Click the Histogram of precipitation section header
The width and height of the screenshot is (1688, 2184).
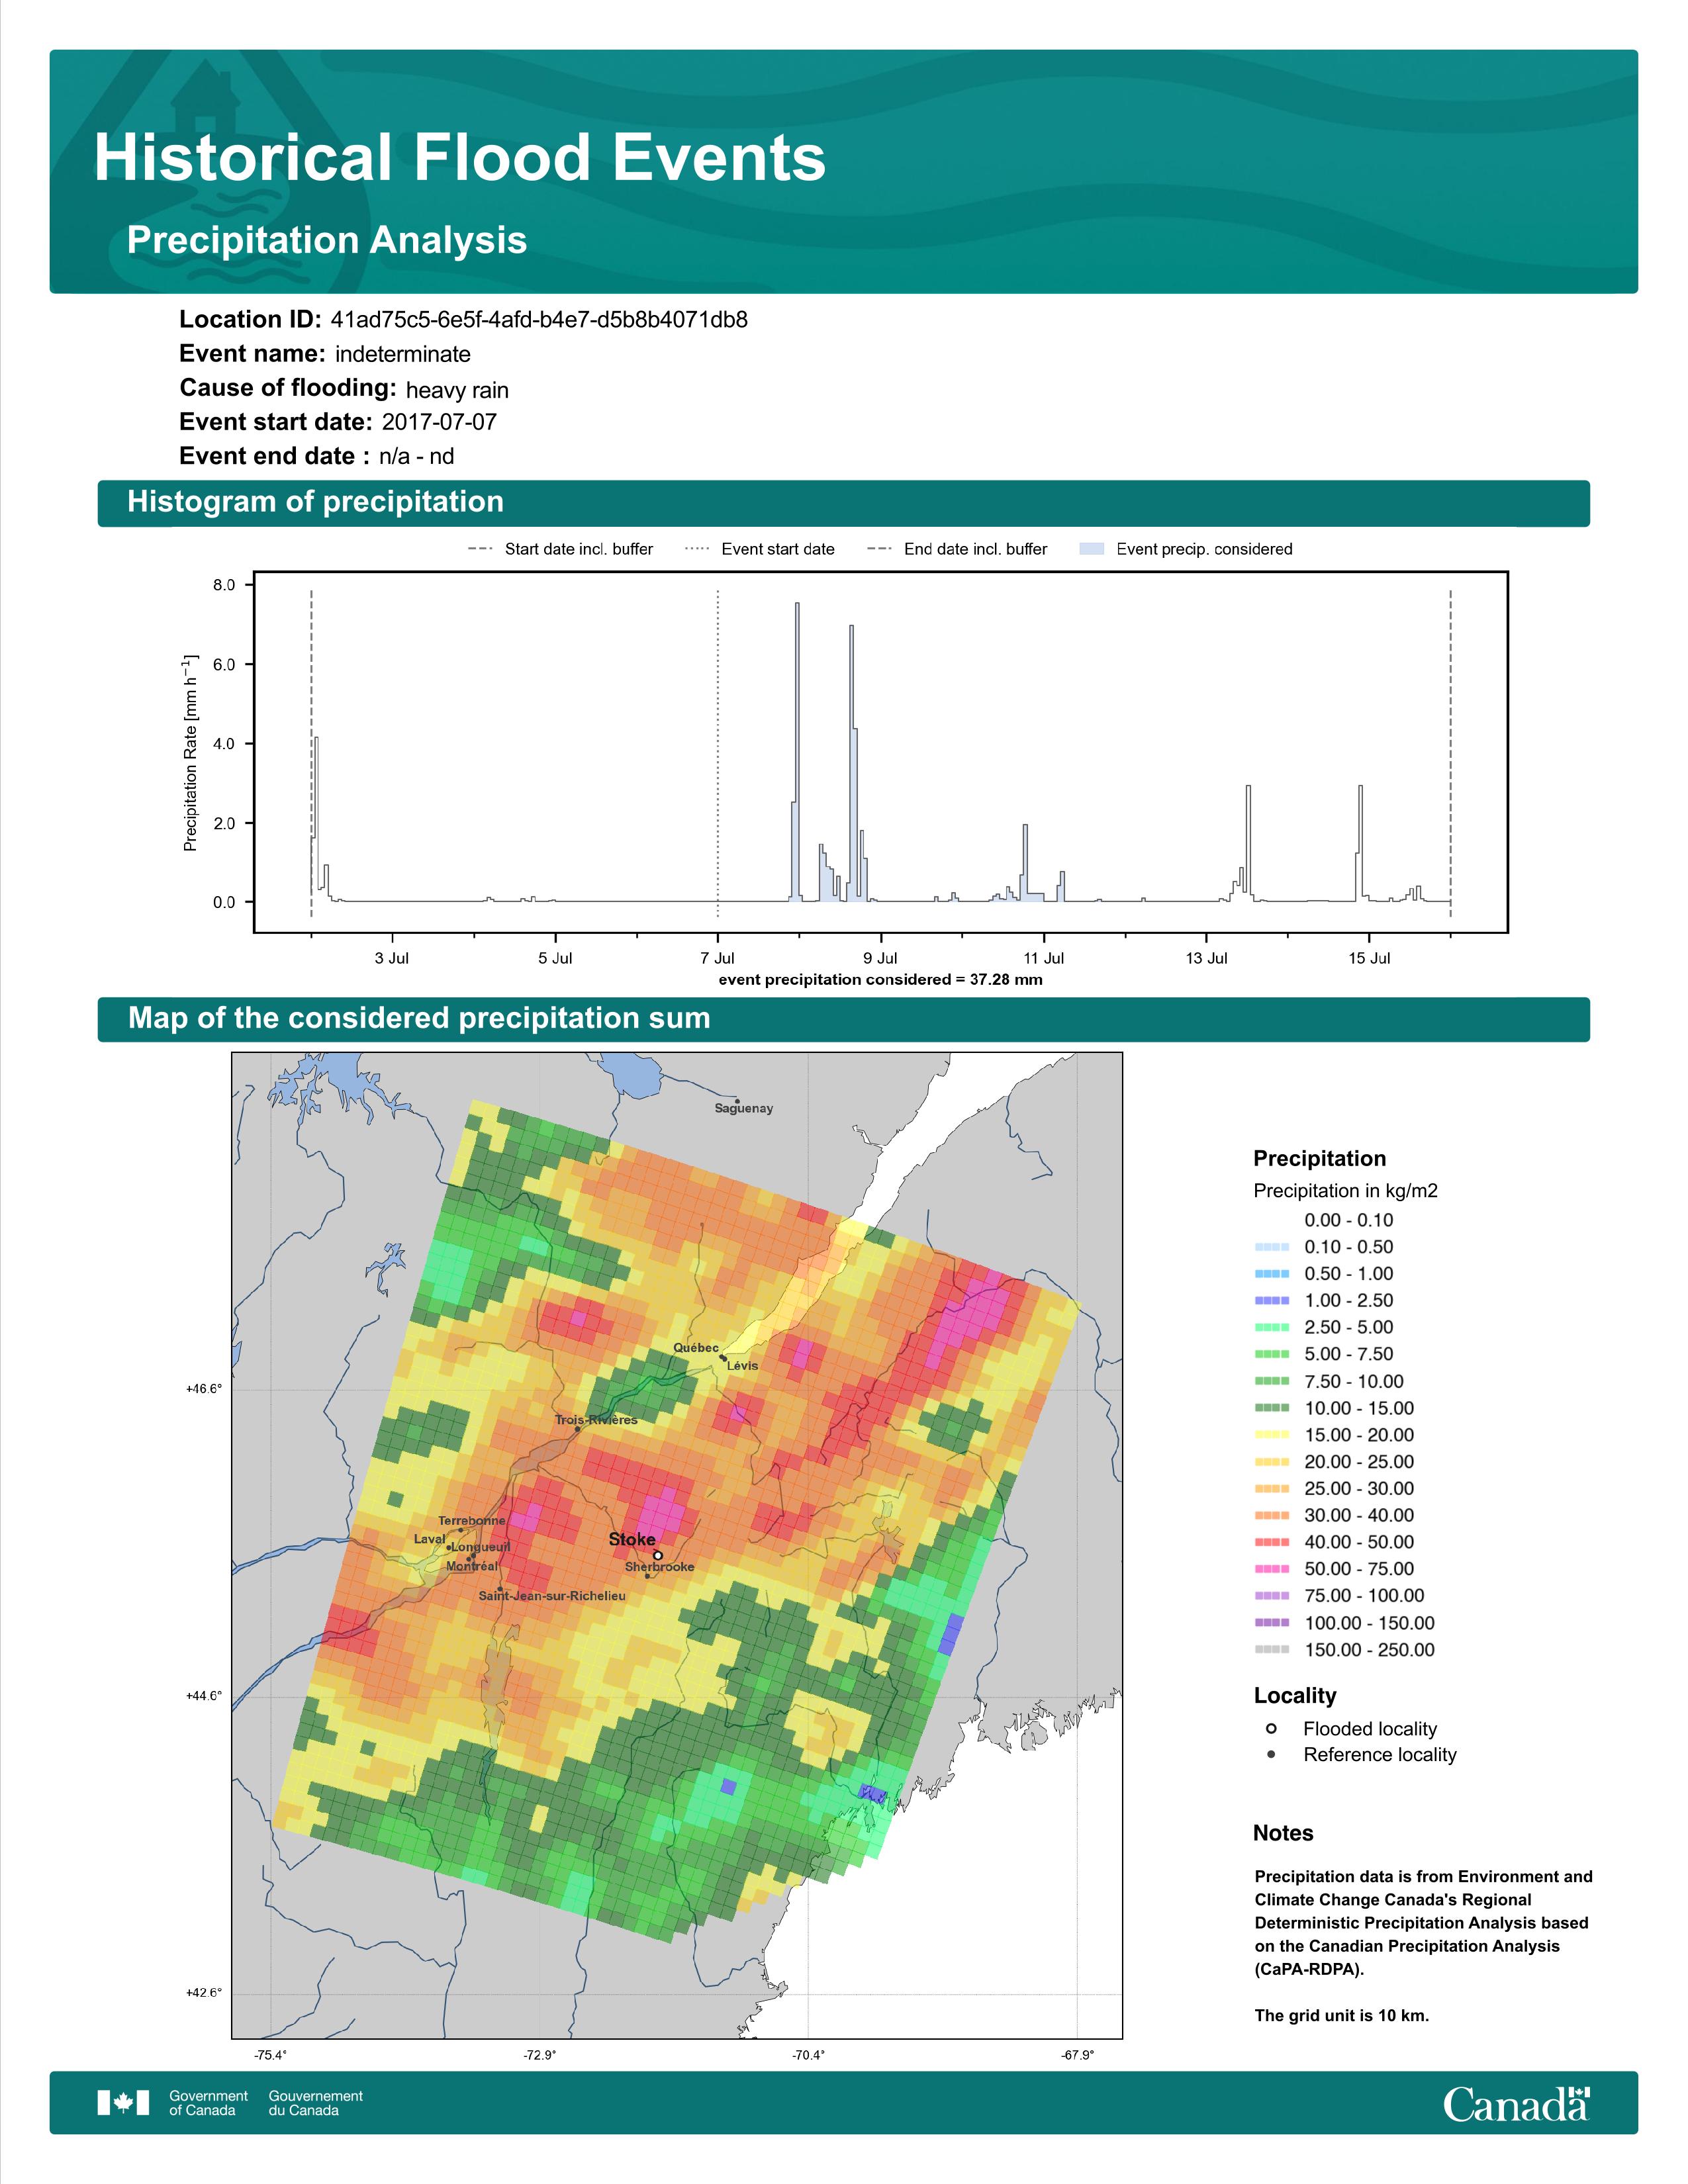click(843, 502)
